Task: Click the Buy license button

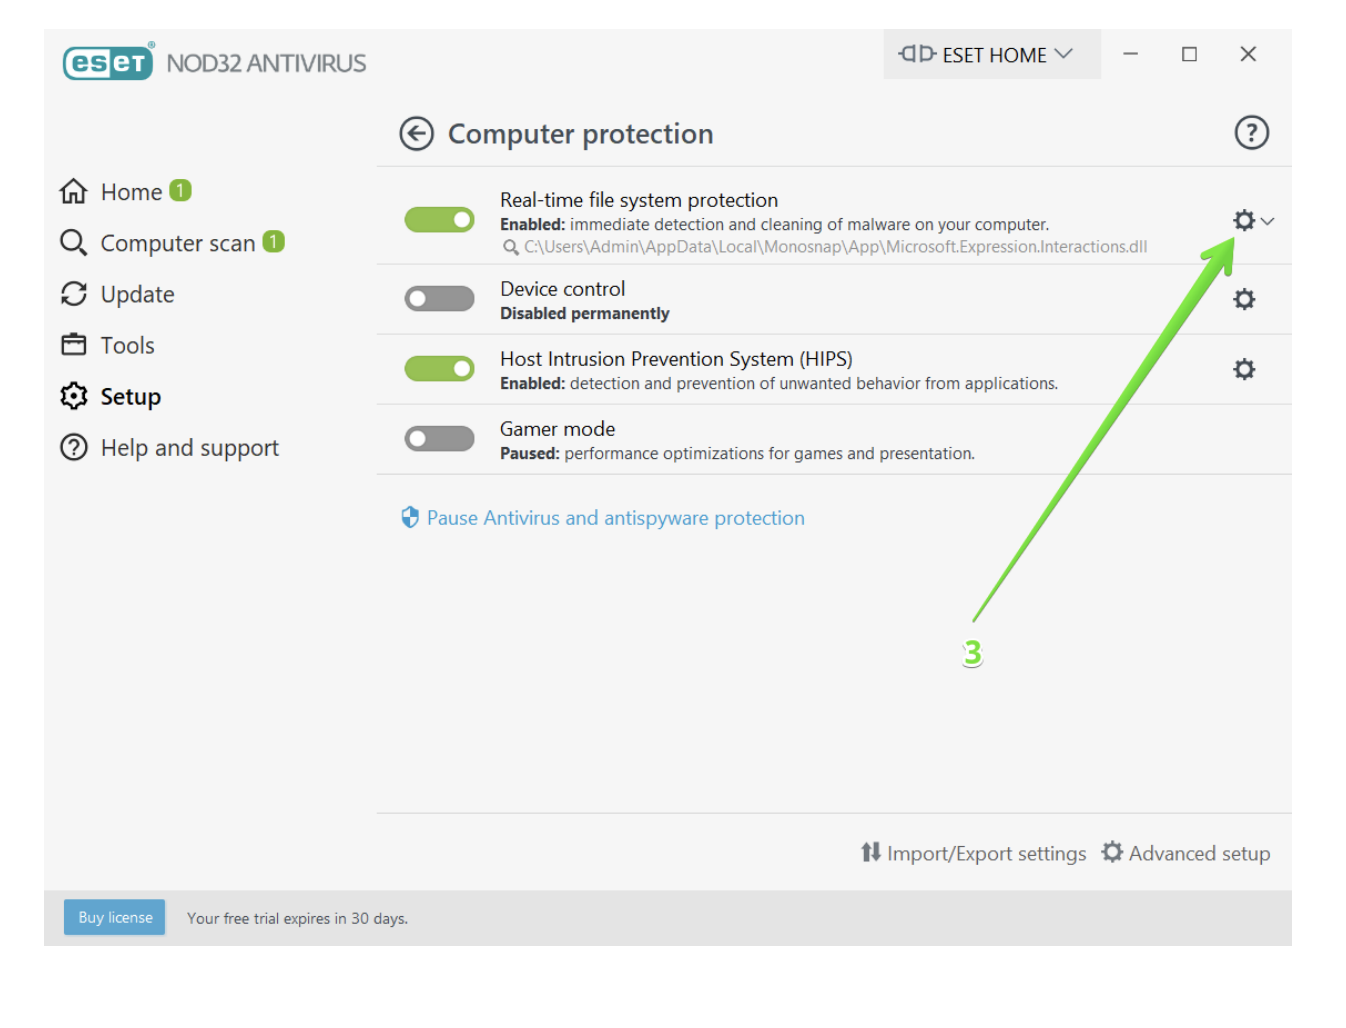Action: click(115, 917)
